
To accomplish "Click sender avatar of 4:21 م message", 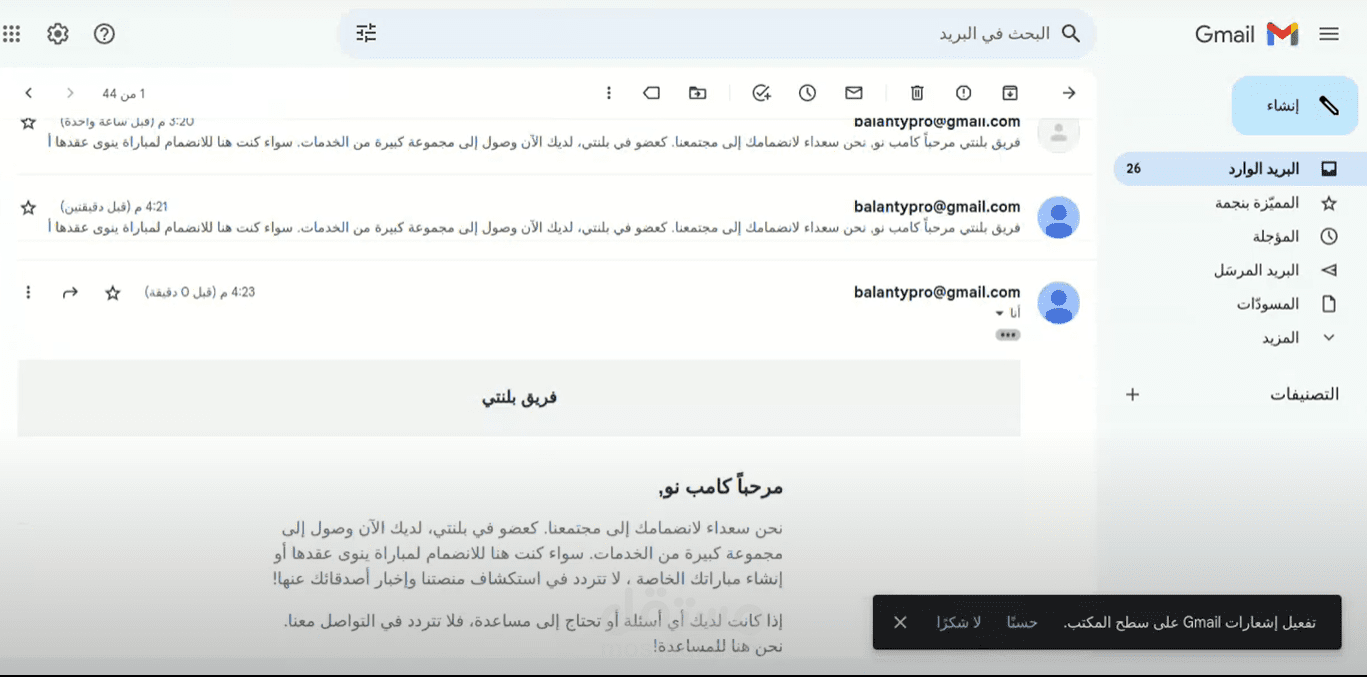I will pos(1058,217).
